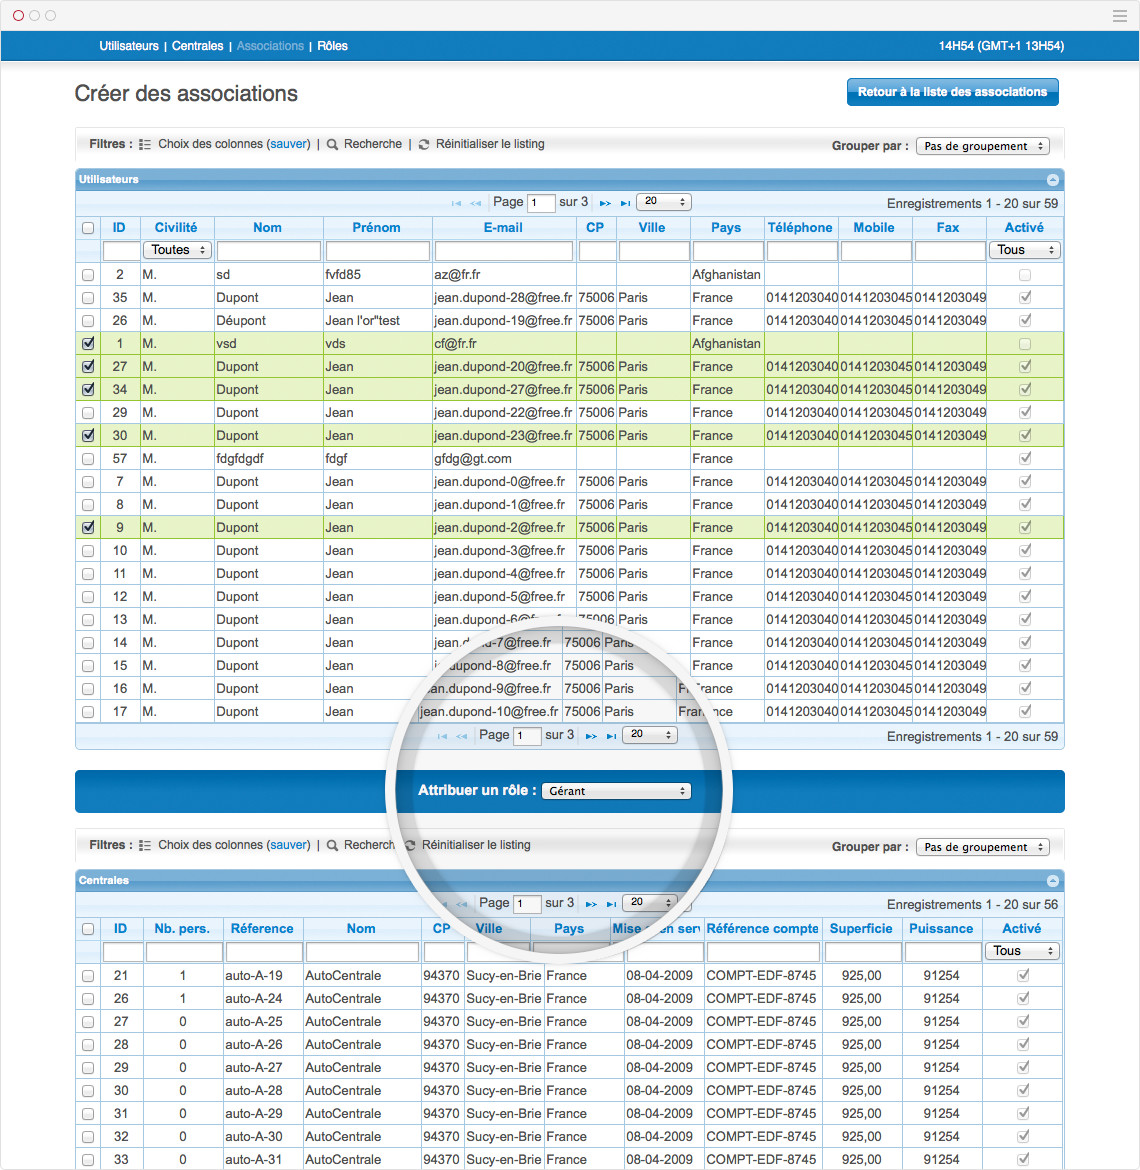Screen dimensions: 1140x1170
Task: Click Choix des colonnes above Centrales table
Action: pos(210,845)
